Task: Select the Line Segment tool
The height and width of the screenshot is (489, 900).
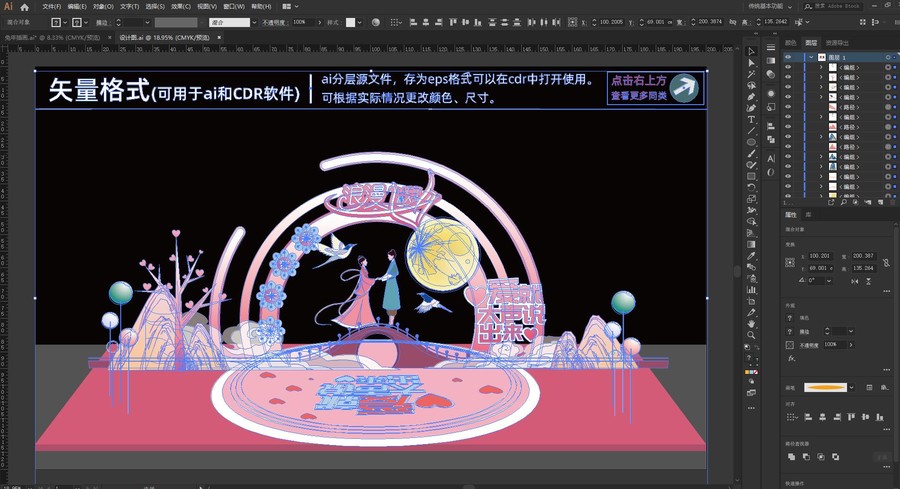Action: pyautogui.click(x=751, y=131)
